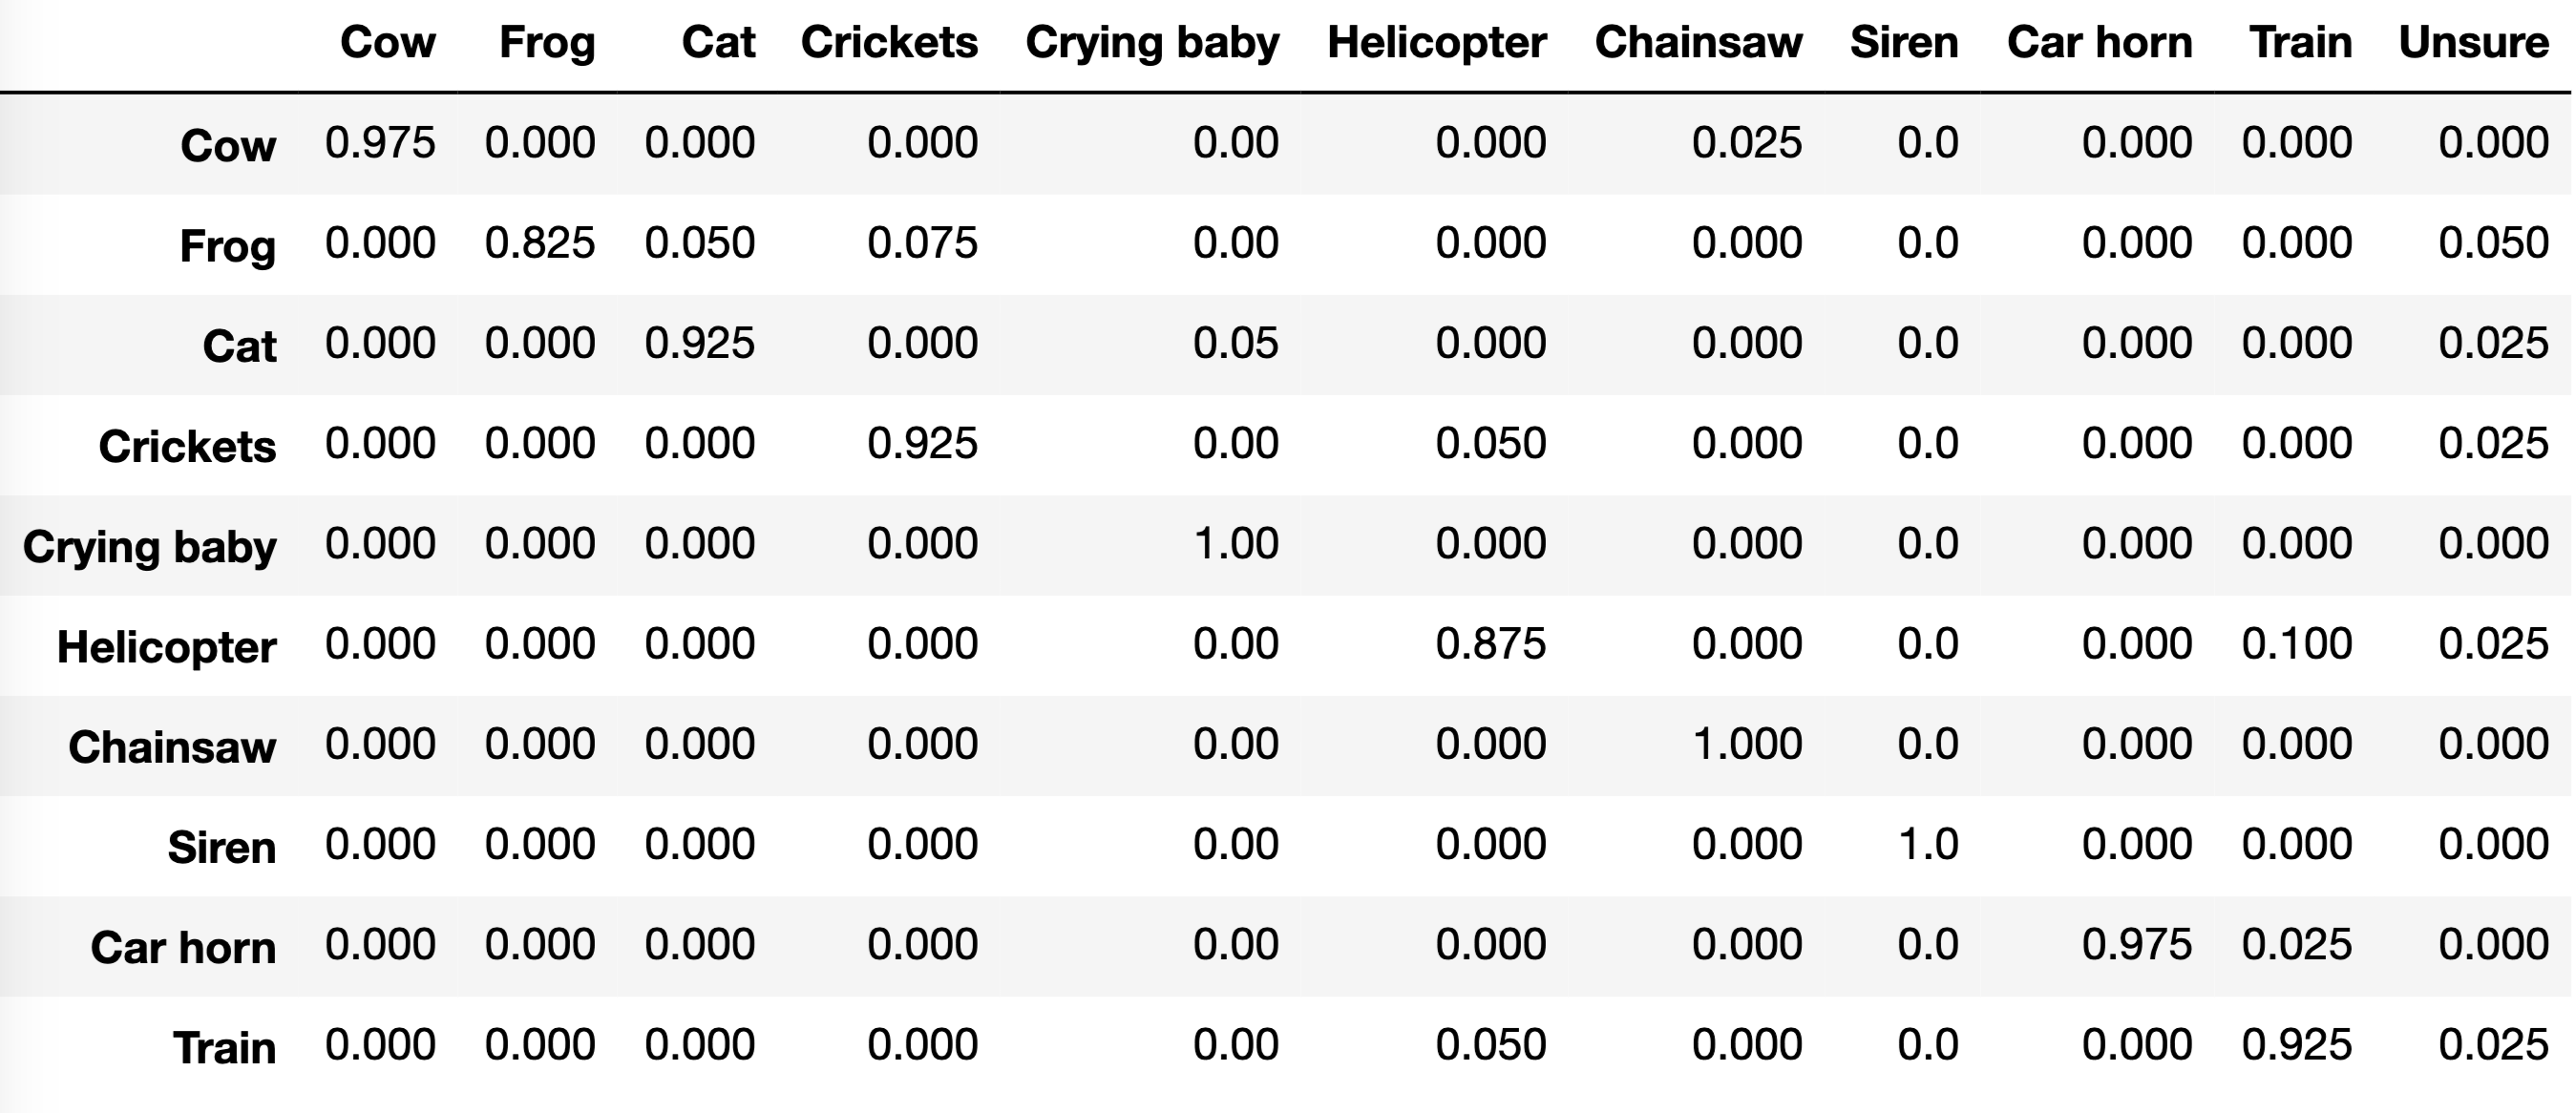
Task: Click the Crickets row label
Action: (187, 446)
